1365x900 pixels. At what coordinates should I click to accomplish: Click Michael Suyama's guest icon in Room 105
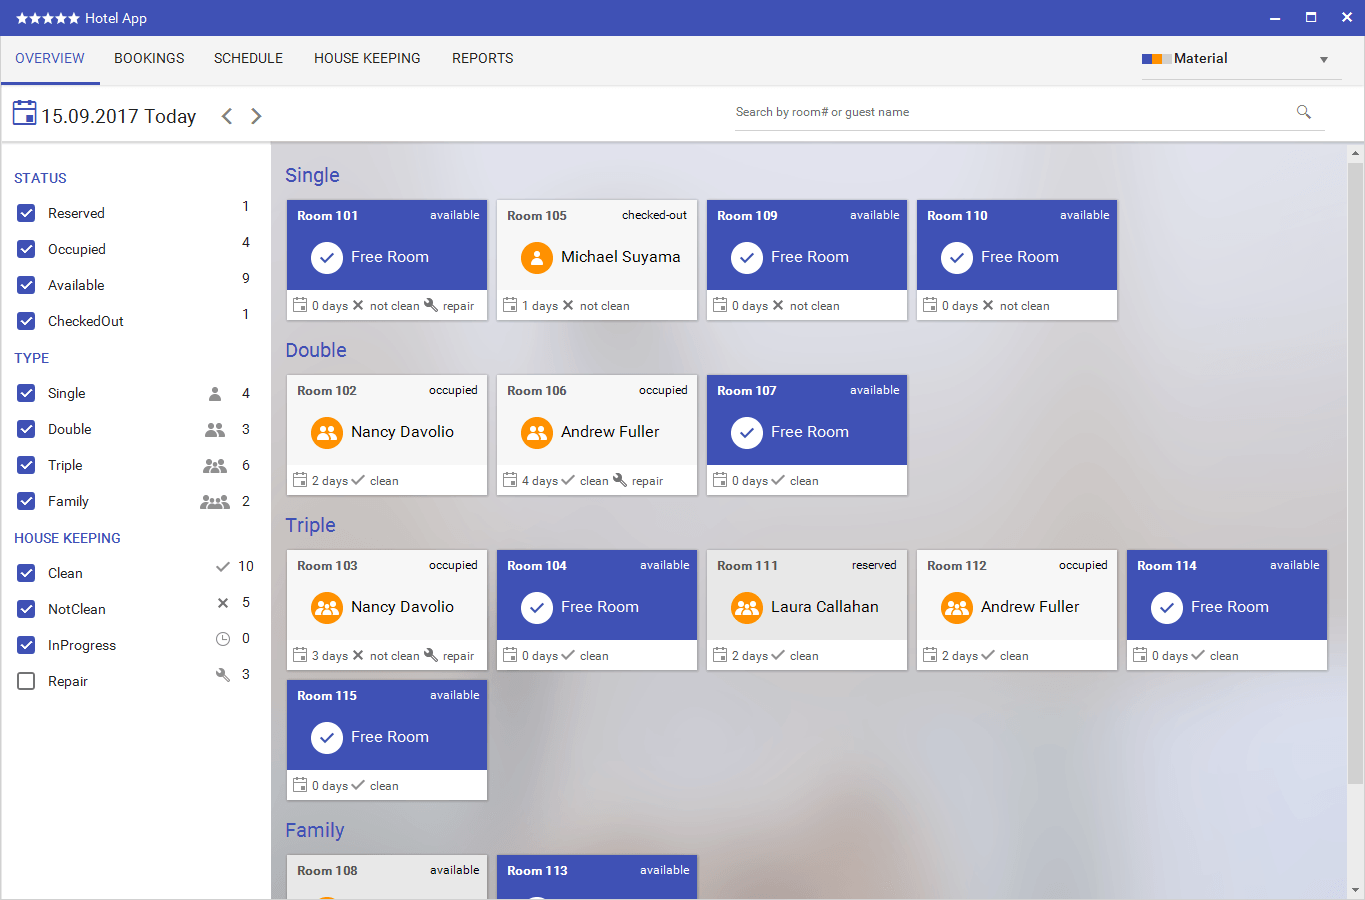537,258
